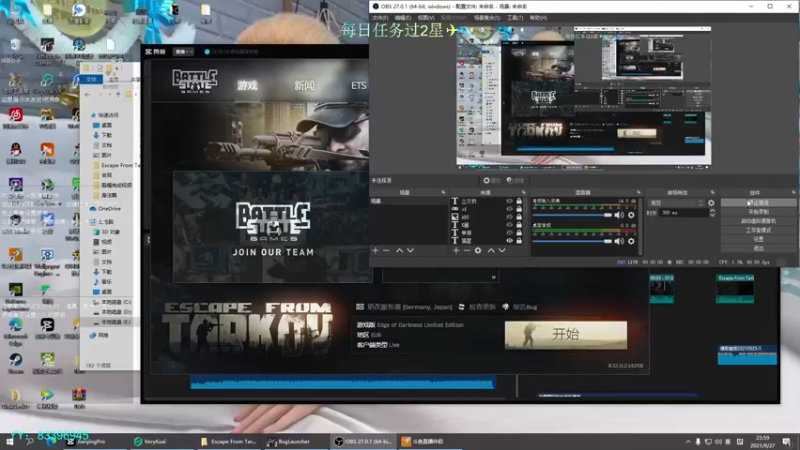Move scene down in OBS scenes panel
The height and width of the screenshot is (450, 800).
[410, 251]
